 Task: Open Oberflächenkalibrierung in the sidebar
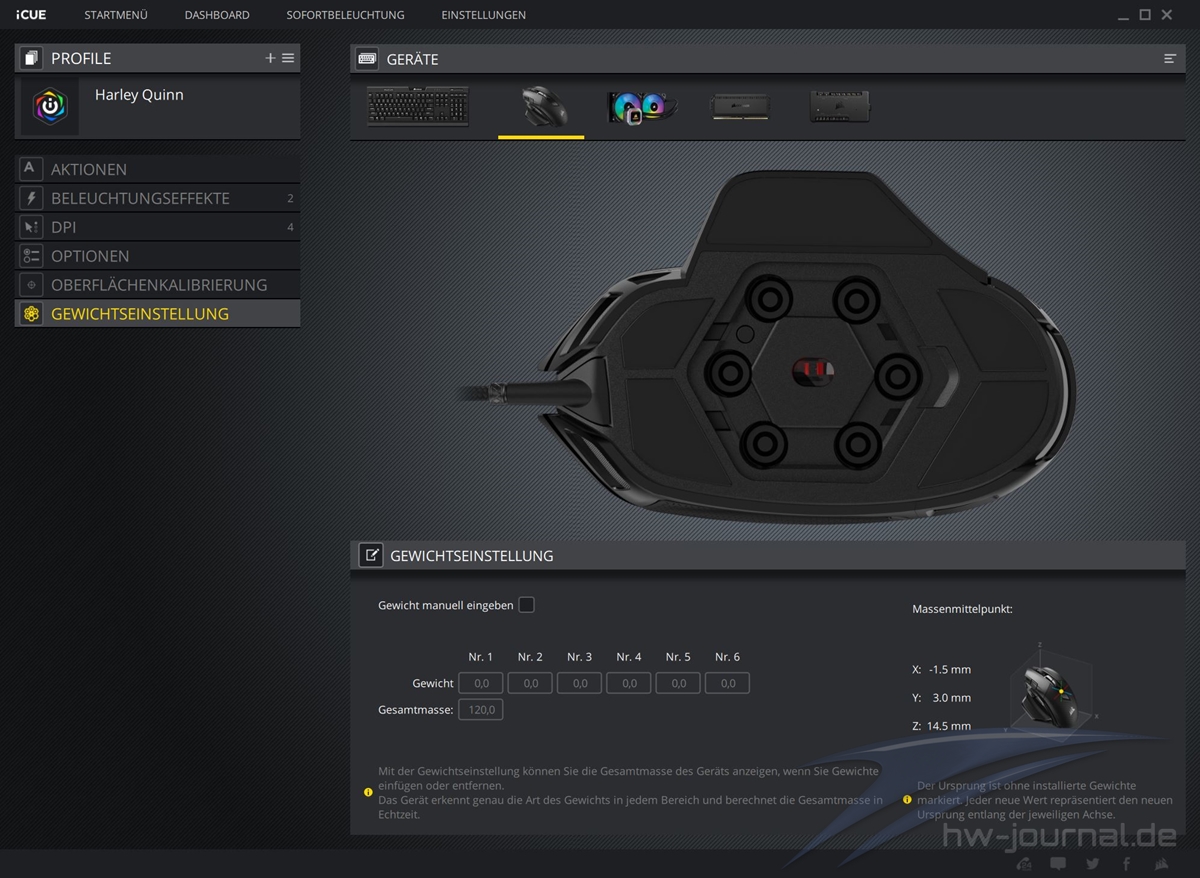(x=159, y=285)
